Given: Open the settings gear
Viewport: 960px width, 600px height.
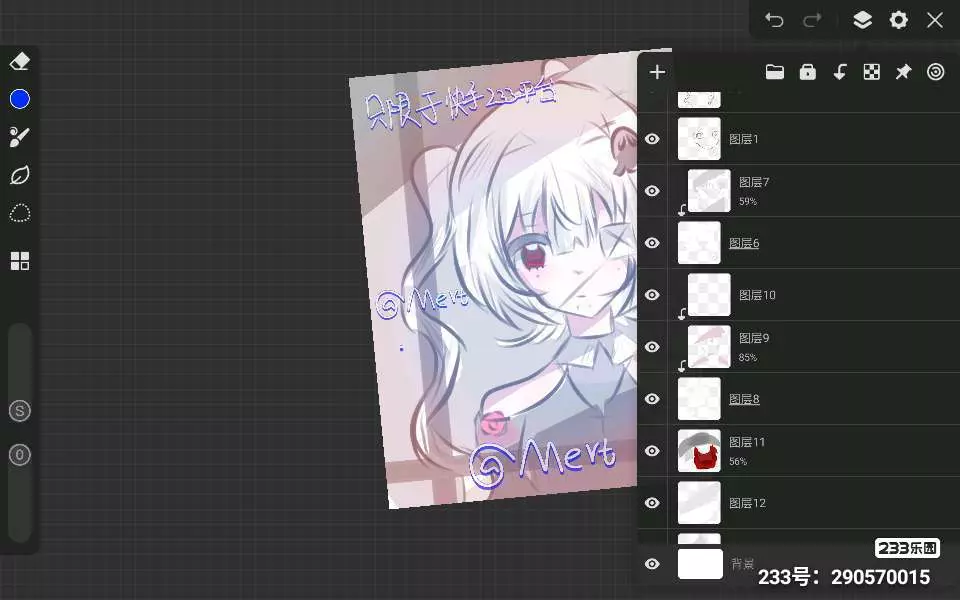Looking at the screenshot, I should [898, 20].
